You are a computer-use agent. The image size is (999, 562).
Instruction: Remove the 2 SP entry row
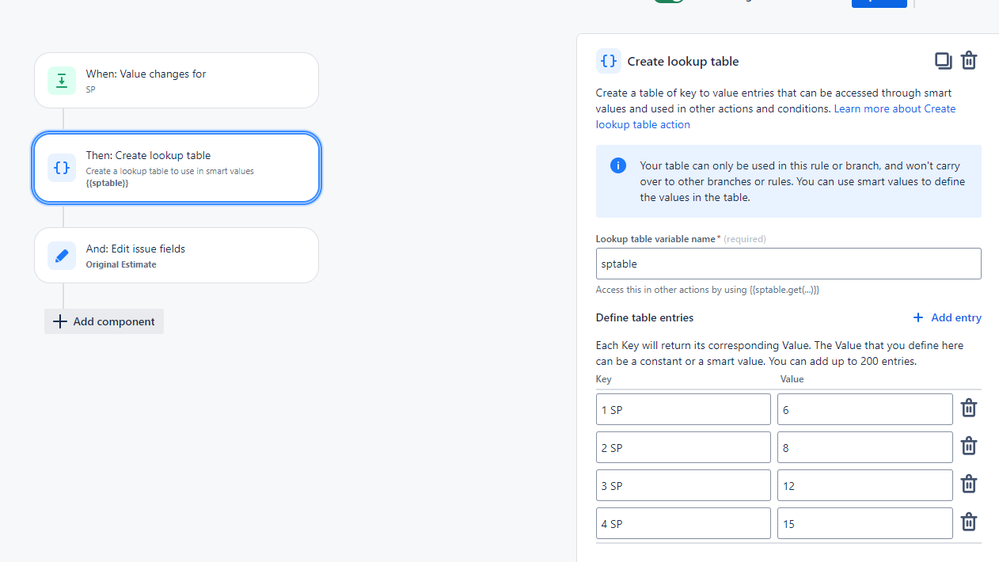[968, 446]
